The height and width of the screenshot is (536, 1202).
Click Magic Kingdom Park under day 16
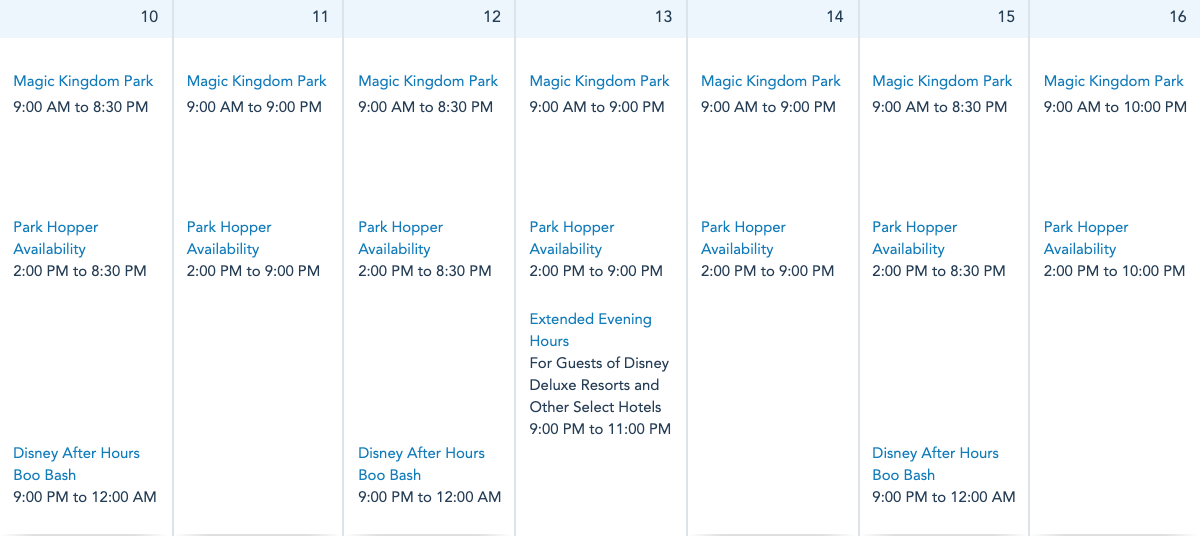point(1113,81)
